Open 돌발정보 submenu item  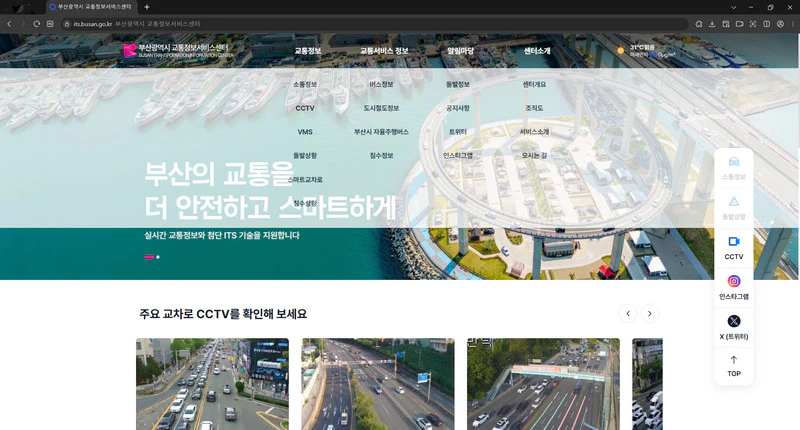[458, 85]
